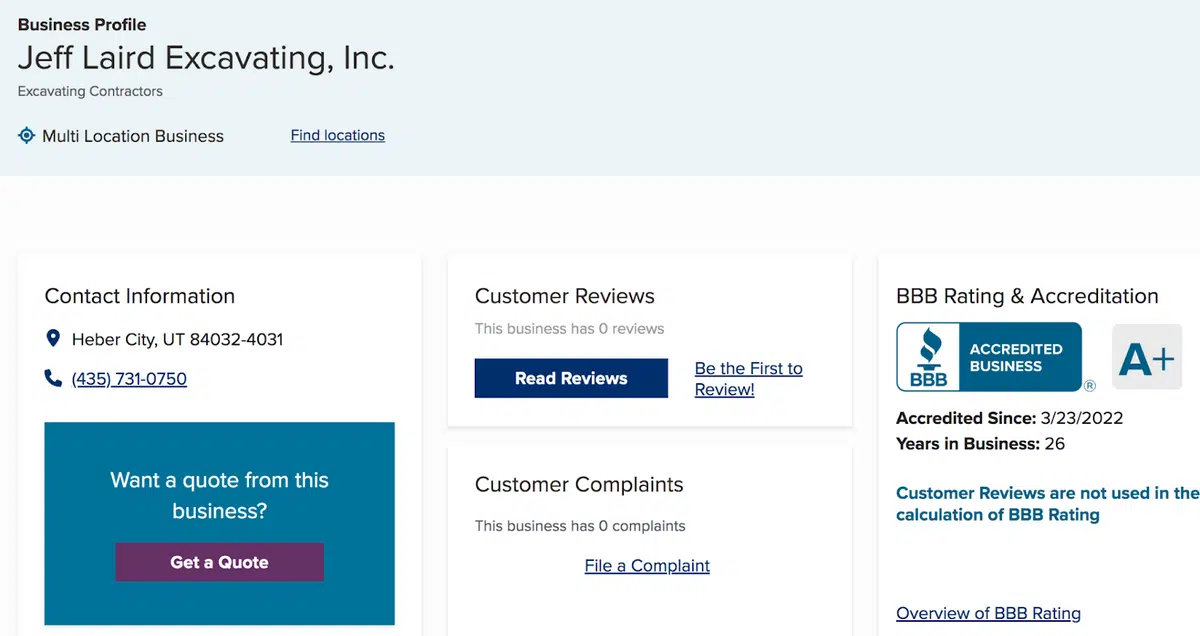Open Be the First to Review link

[748, 379]
